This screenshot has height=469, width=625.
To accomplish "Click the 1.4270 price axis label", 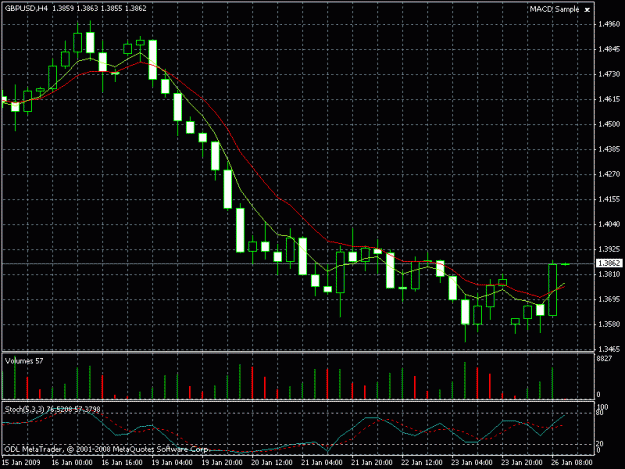I will [x=609, y=174].
